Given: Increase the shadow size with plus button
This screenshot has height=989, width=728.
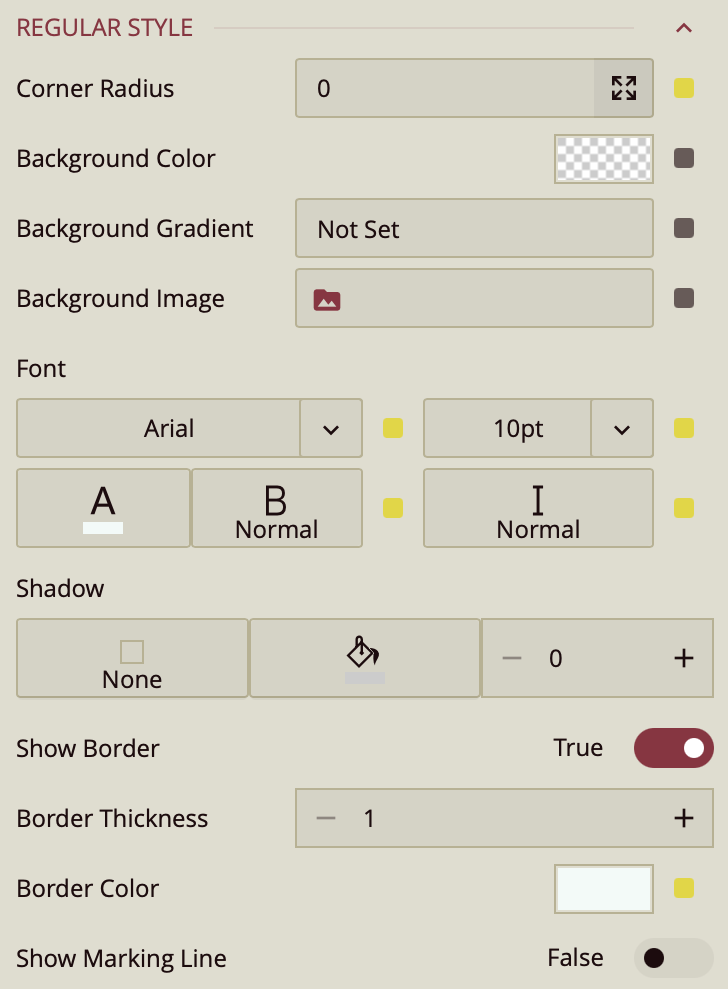Looking at the screenshot, I should point(684,658).
